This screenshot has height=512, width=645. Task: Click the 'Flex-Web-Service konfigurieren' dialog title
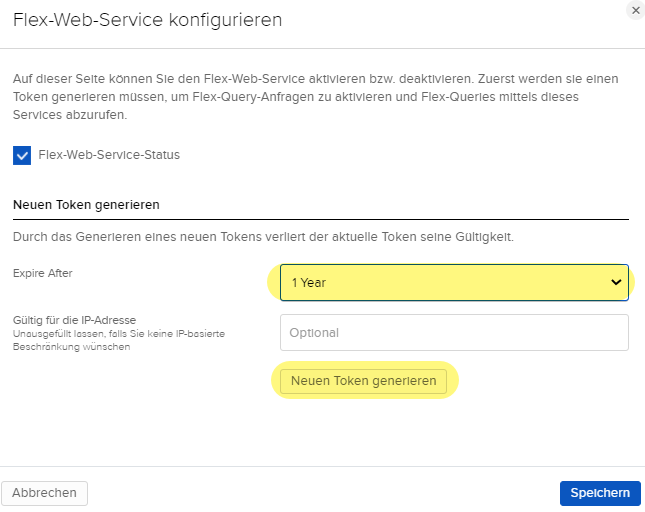pos(147,20)
